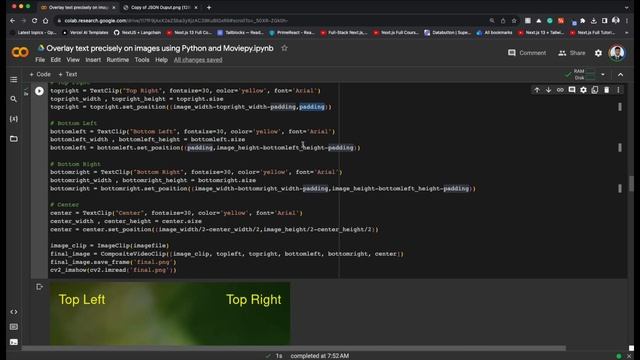The height and width of the screenshot is (360, 640).
Task: Click the output image with Top Left text
Action: [x=170, y=313]
